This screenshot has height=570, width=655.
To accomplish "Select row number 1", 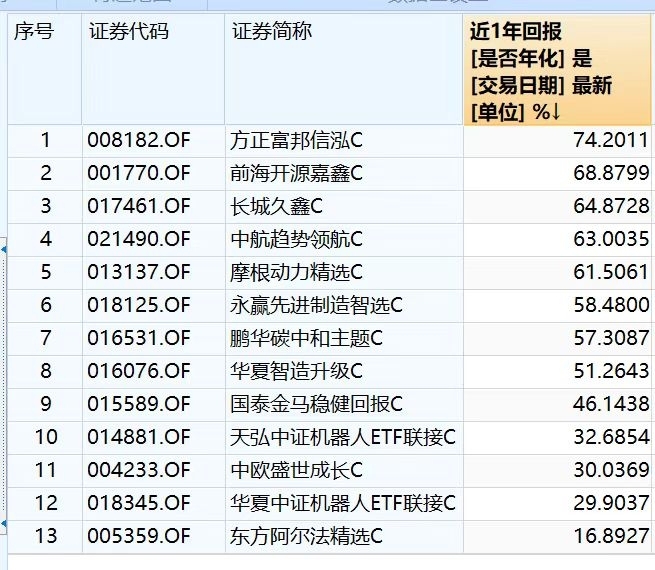I will coord(46,140).
